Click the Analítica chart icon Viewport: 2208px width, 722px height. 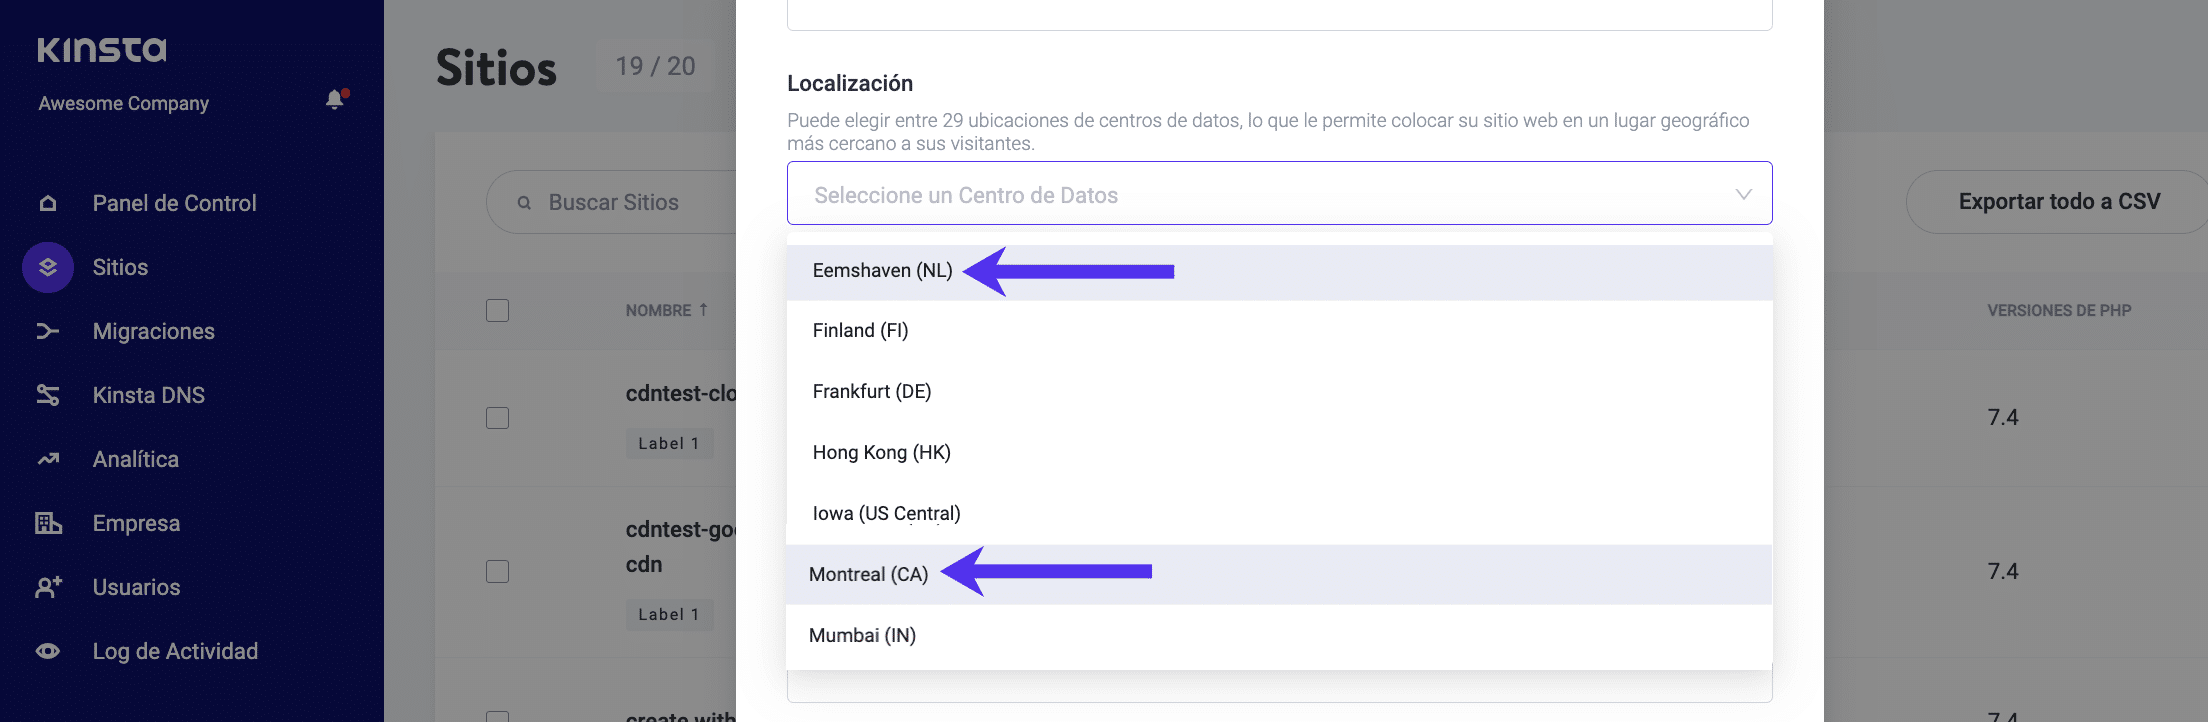click(48, 460)
